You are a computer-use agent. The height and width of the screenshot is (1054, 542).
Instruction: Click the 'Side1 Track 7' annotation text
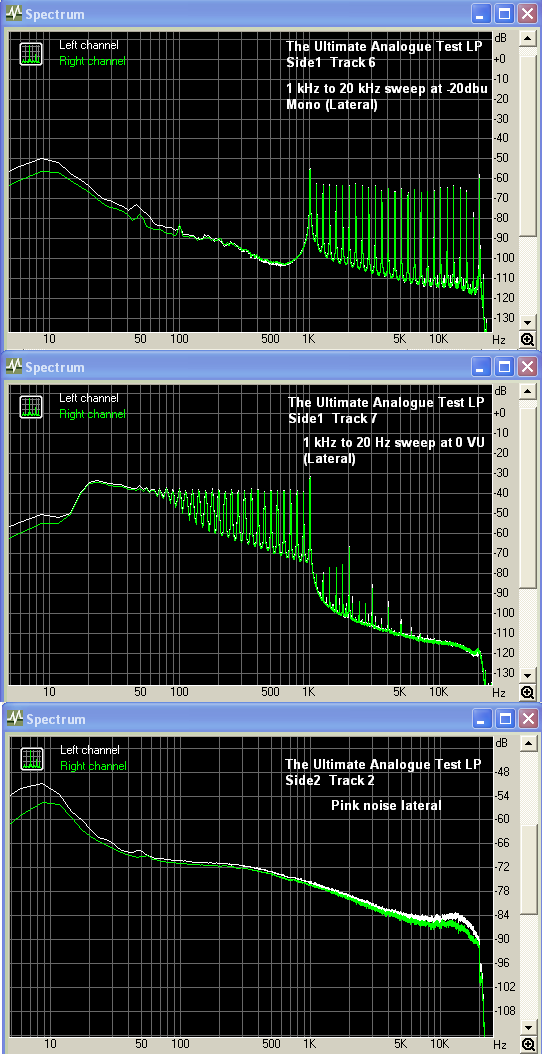point(332,419)
